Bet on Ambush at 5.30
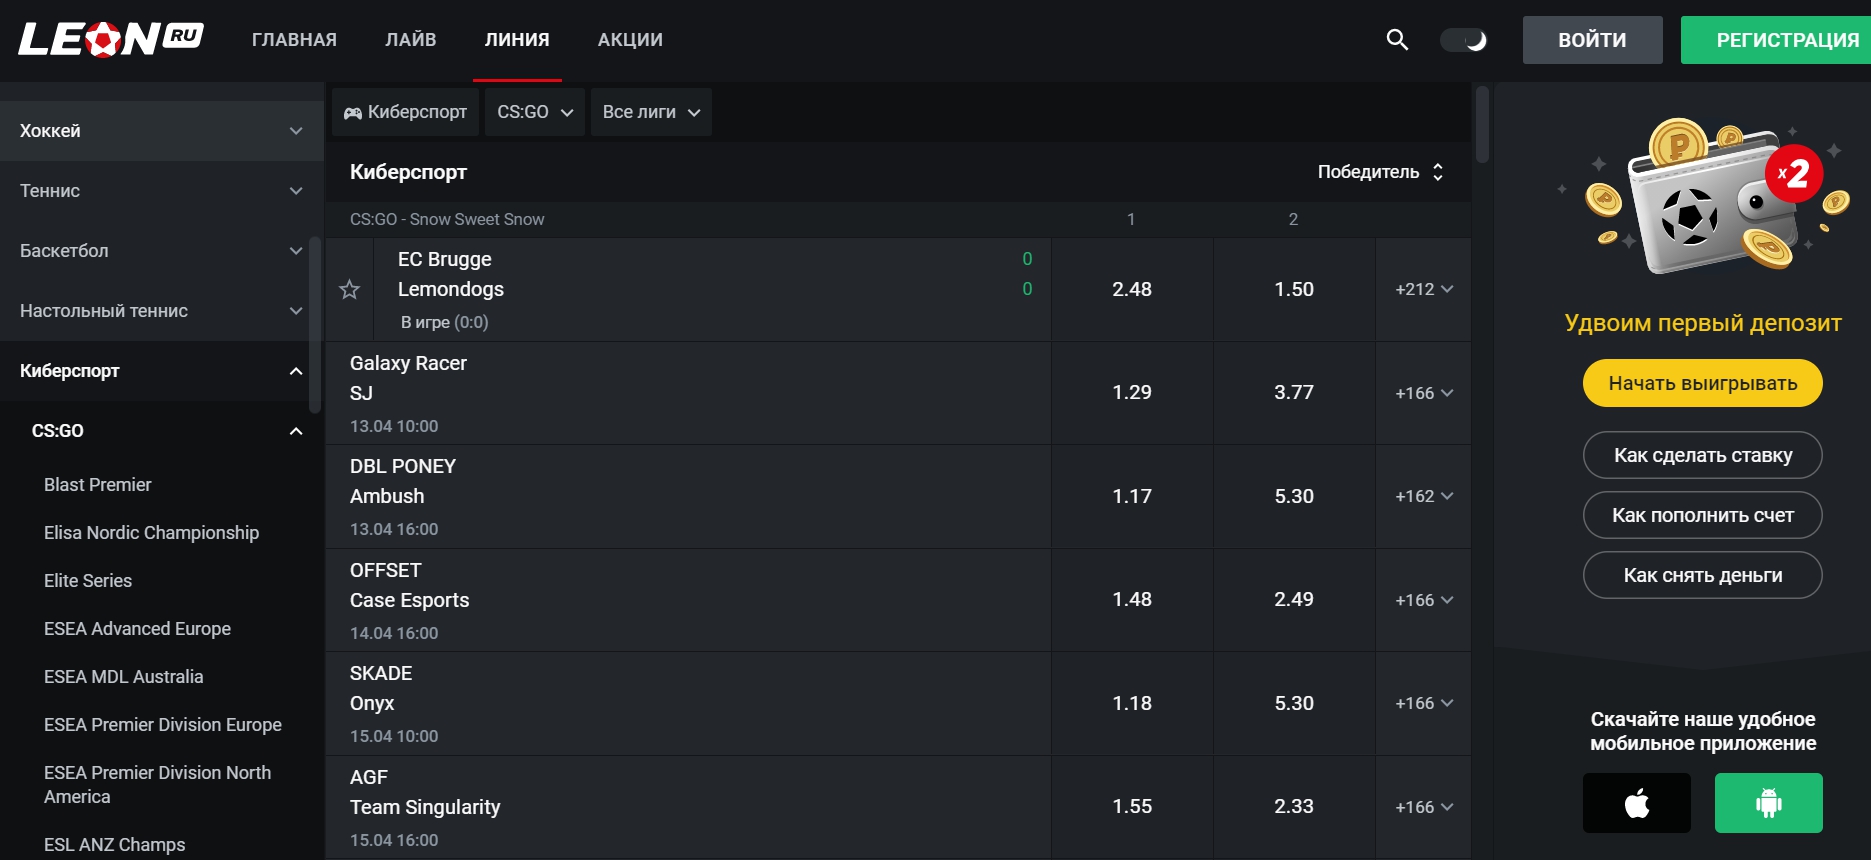The width and height of the screenshot is (1871, 860). [x=1294, y=497]
